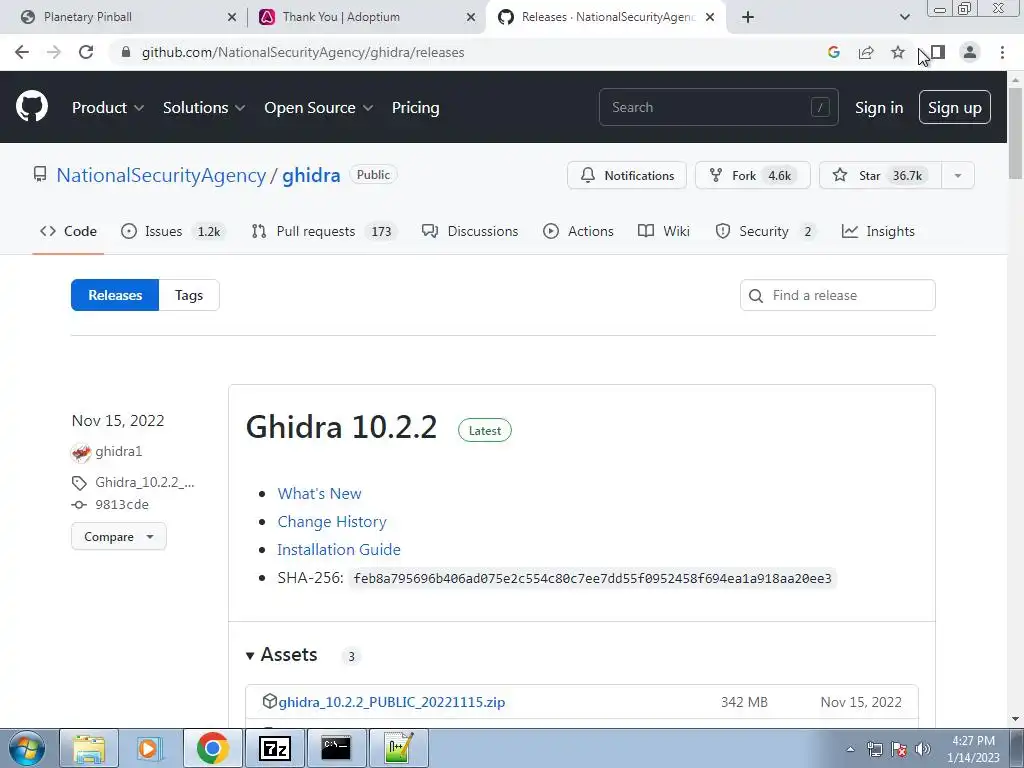This screenshot has height=768, width=1024.
Task: Open the Pricing page
Action: [415, 108]
